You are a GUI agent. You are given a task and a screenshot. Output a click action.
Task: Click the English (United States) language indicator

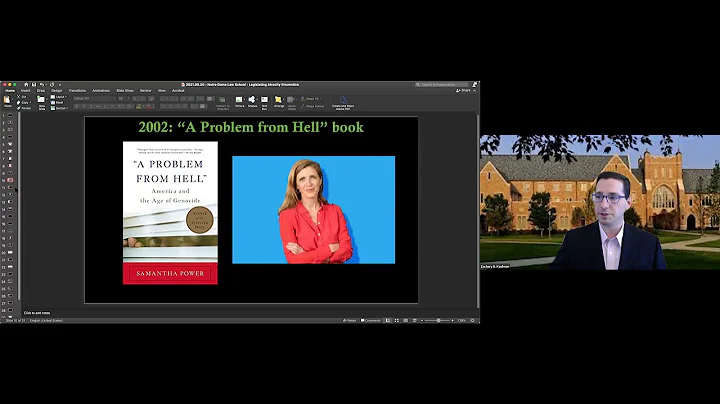pos(46,320)
